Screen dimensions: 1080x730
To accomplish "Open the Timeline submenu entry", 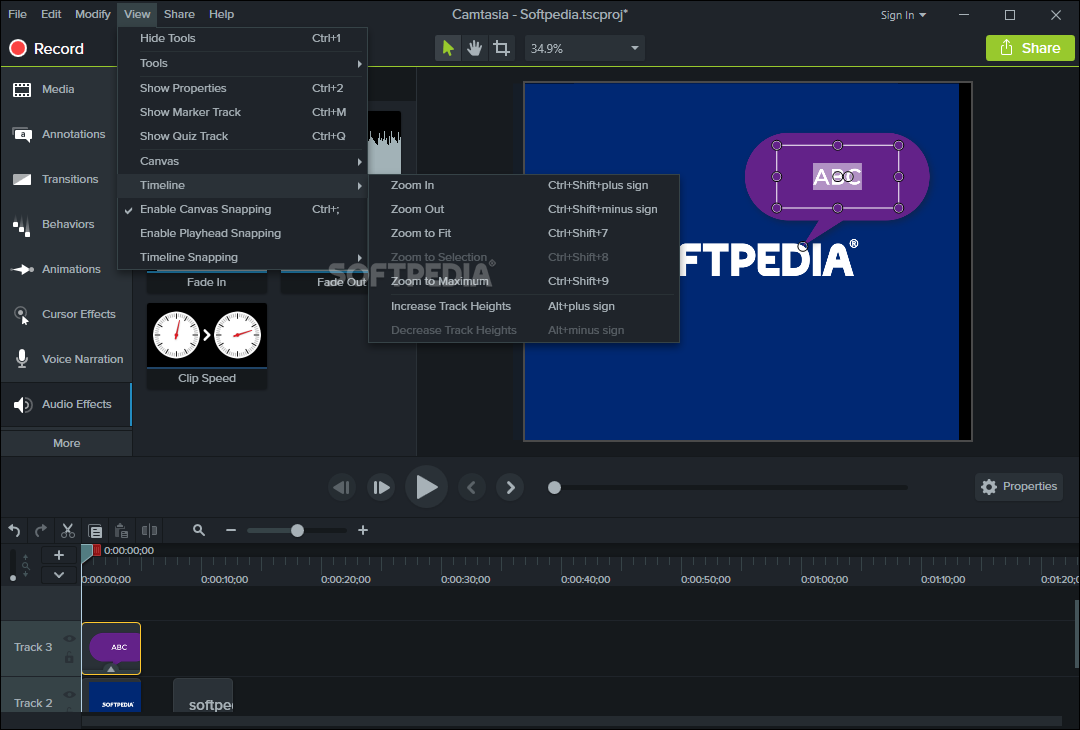I will 242,185.
